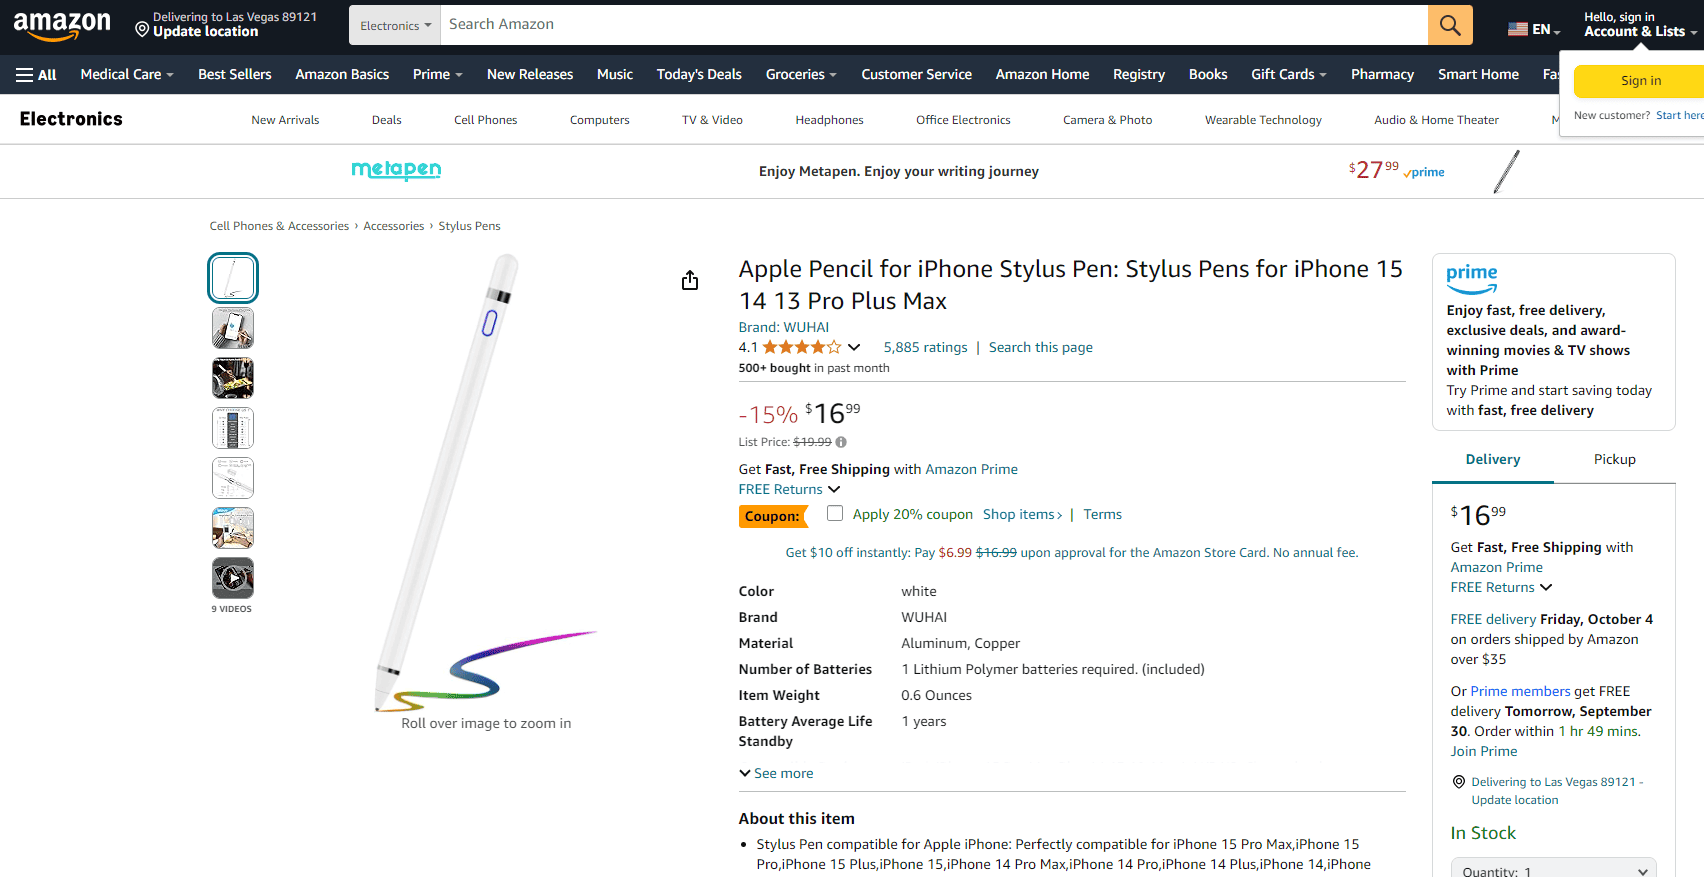Select the second product thumbnail
1704x877 pixels.
coord(233,328)
